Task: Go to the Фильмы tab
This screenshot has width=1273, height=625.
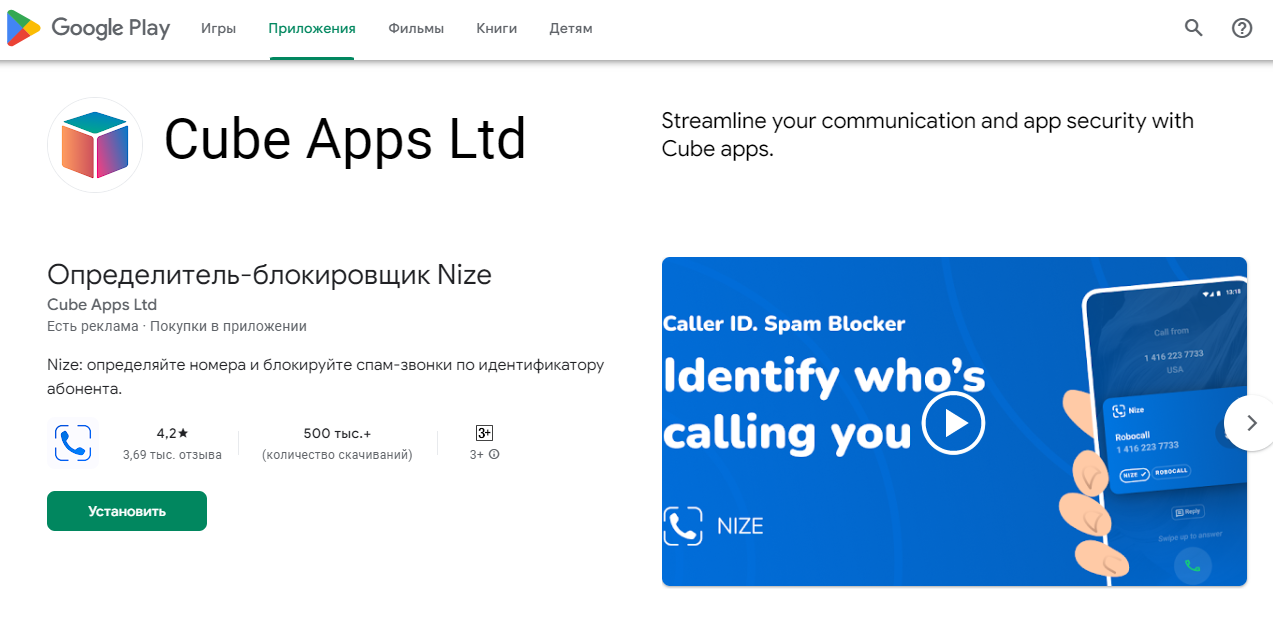Action: point(416,29)
